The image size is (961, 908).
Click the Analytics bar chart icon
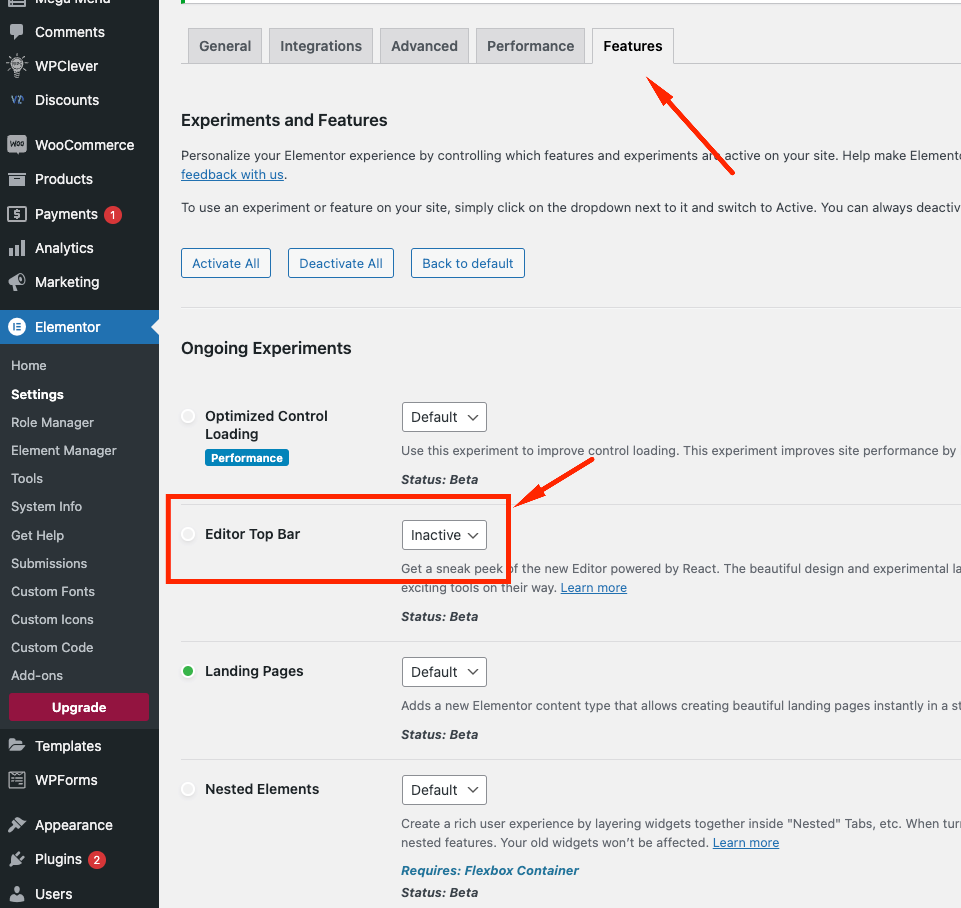point(17,248)
